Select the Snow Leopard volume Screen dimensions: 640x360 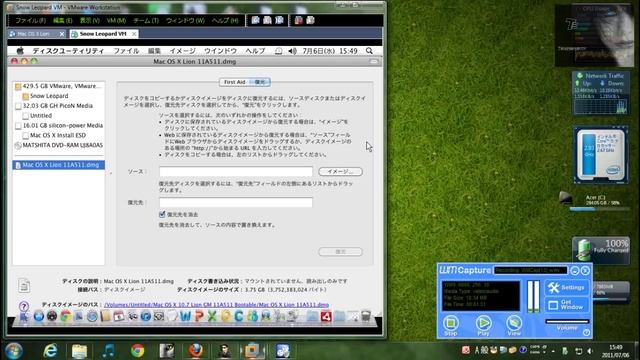pyautogui.click(x=45, y=96)
